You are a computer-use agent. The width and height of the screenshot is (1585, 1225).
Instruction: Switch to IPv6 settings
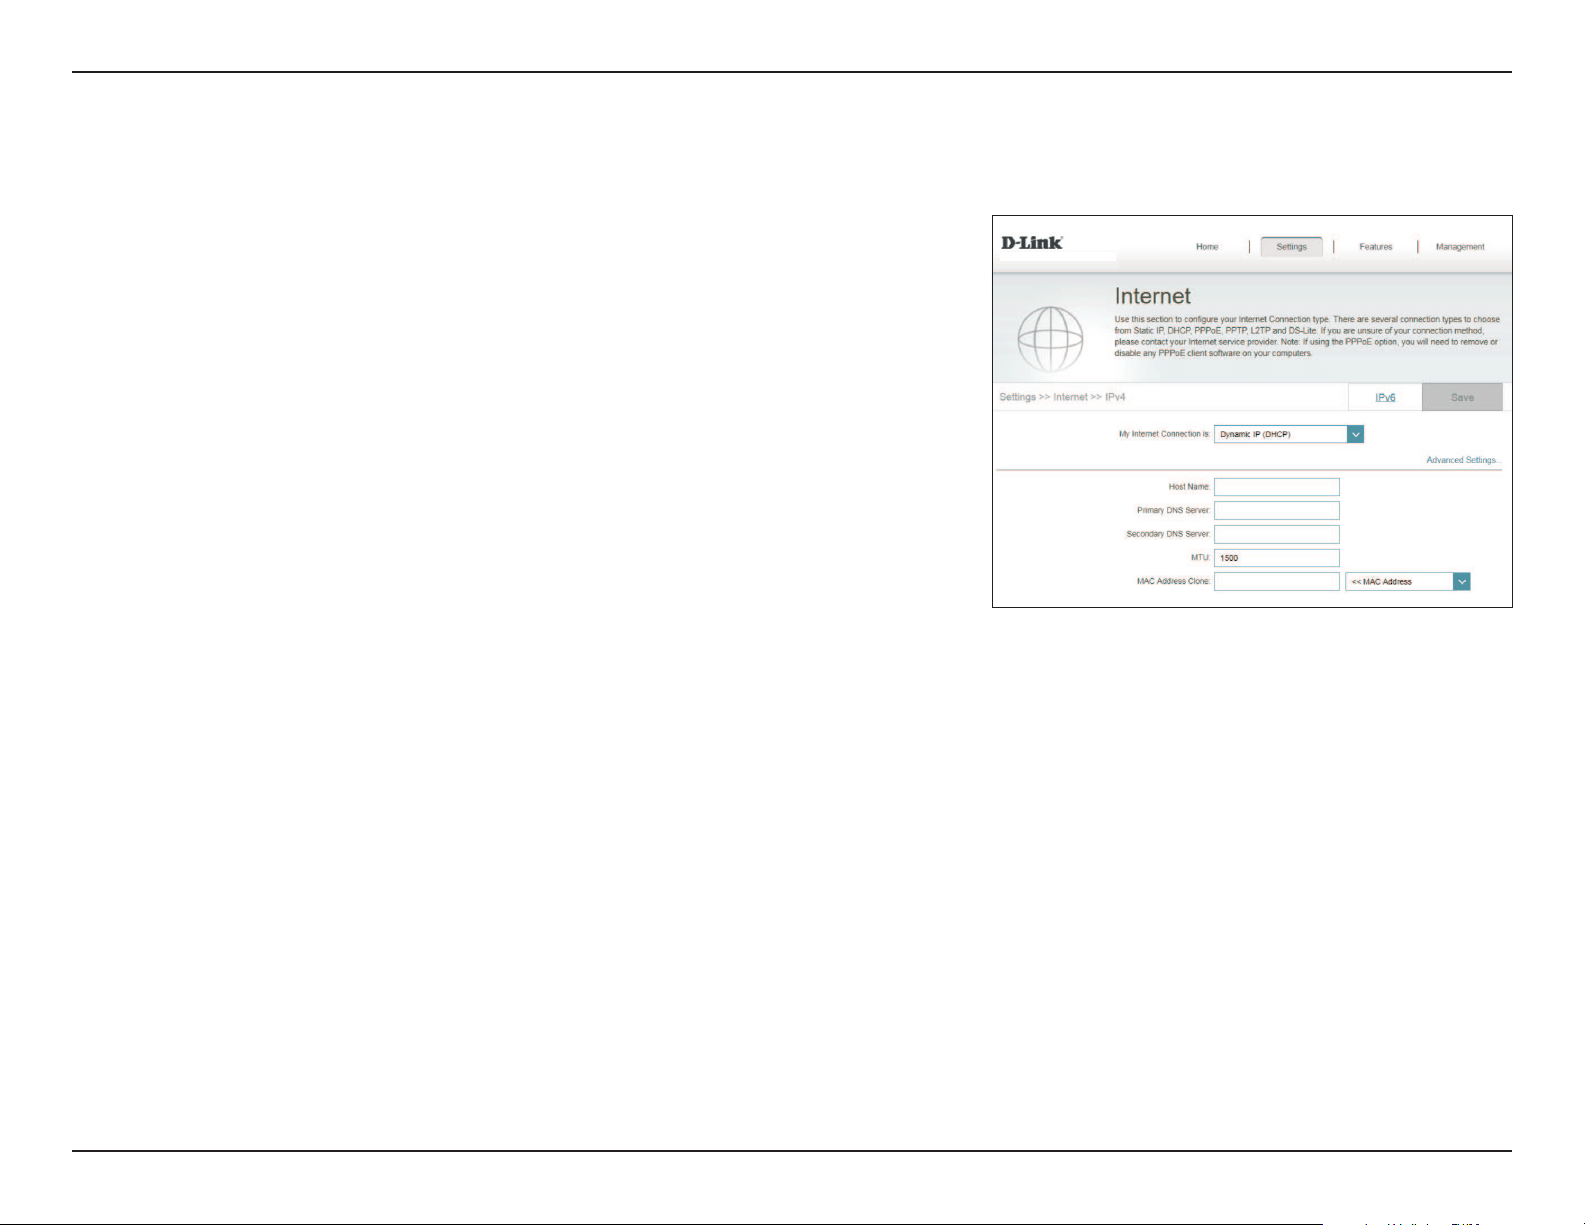click(x=1385, y=397)
